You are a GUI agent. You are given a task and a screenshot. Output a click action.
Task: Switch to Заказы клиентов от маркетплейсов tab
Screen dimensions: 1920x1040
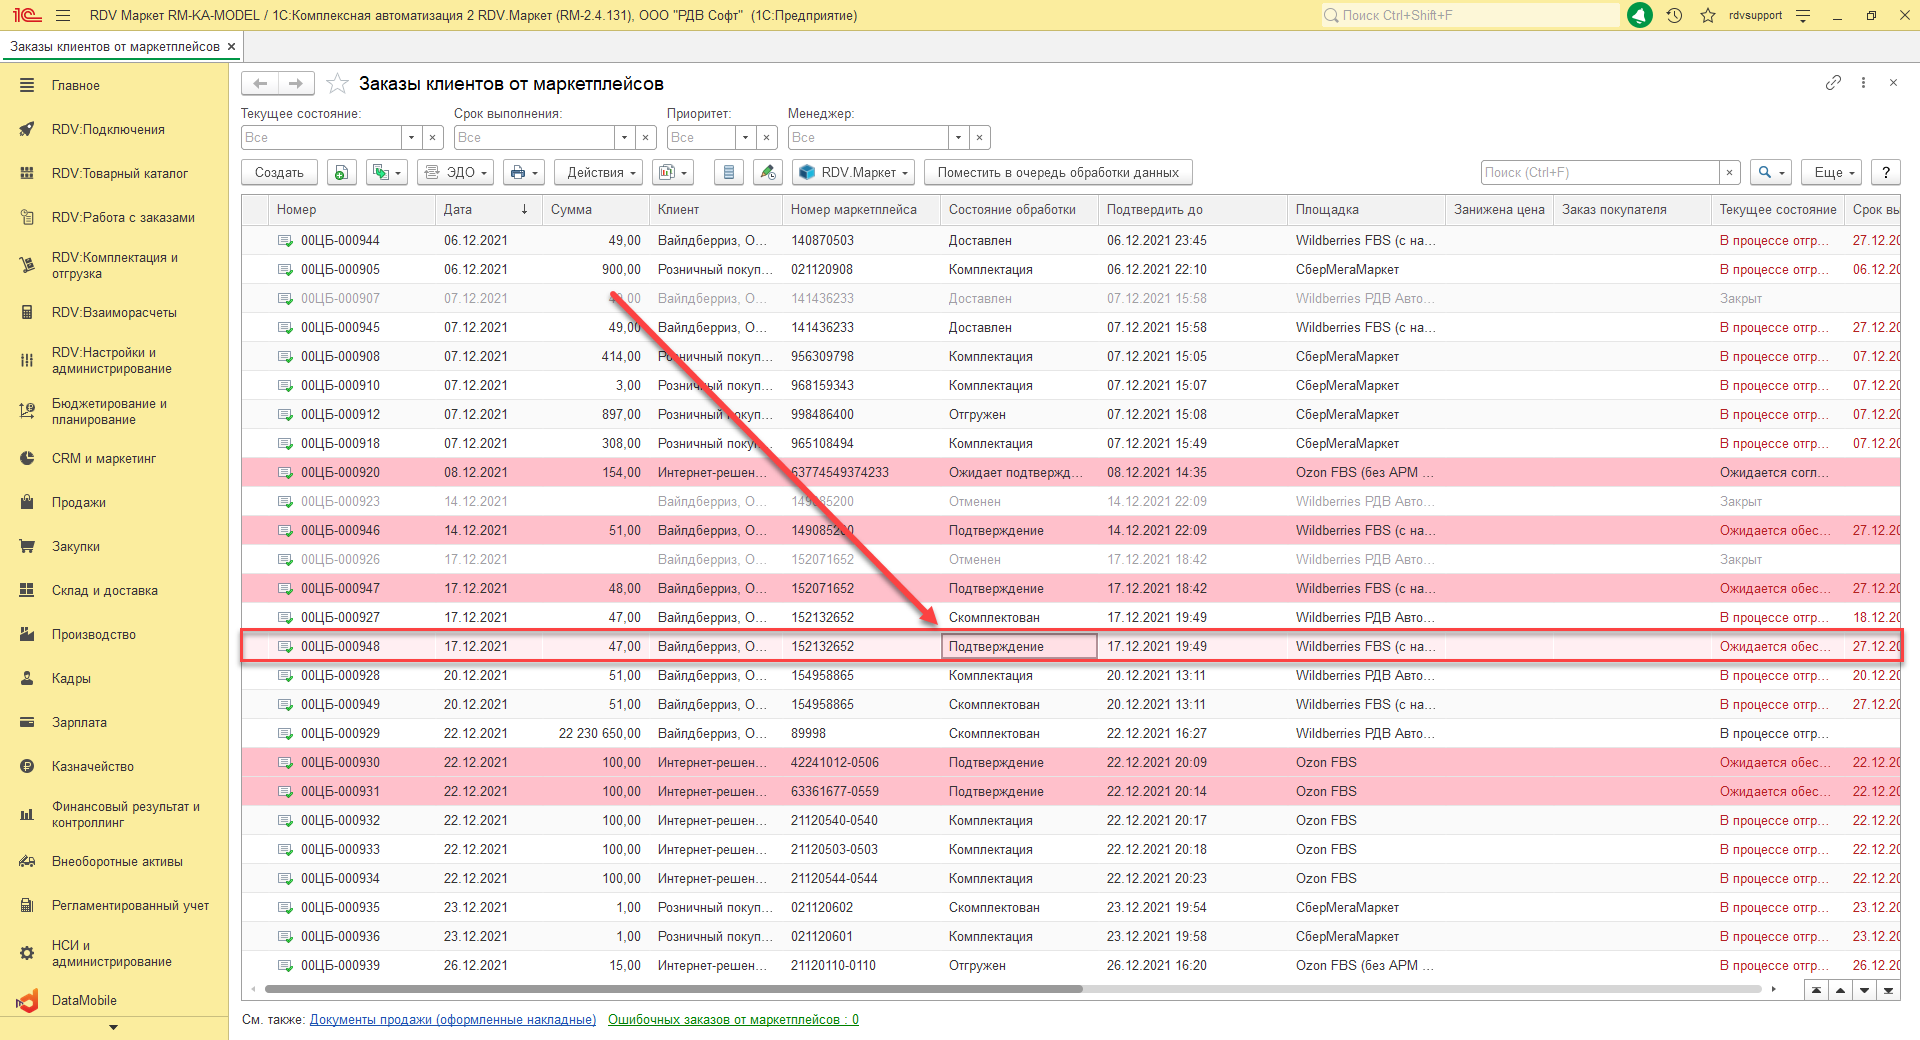tap(115, 47)
